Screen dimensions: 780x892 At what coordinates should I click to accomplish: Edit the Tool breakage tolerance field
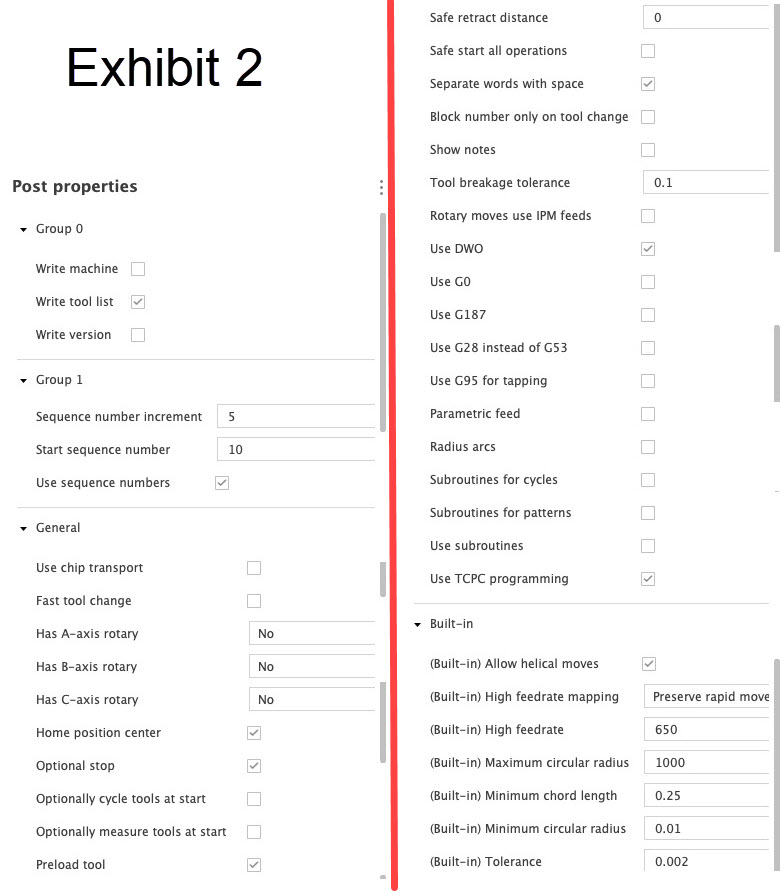(706, 183)
